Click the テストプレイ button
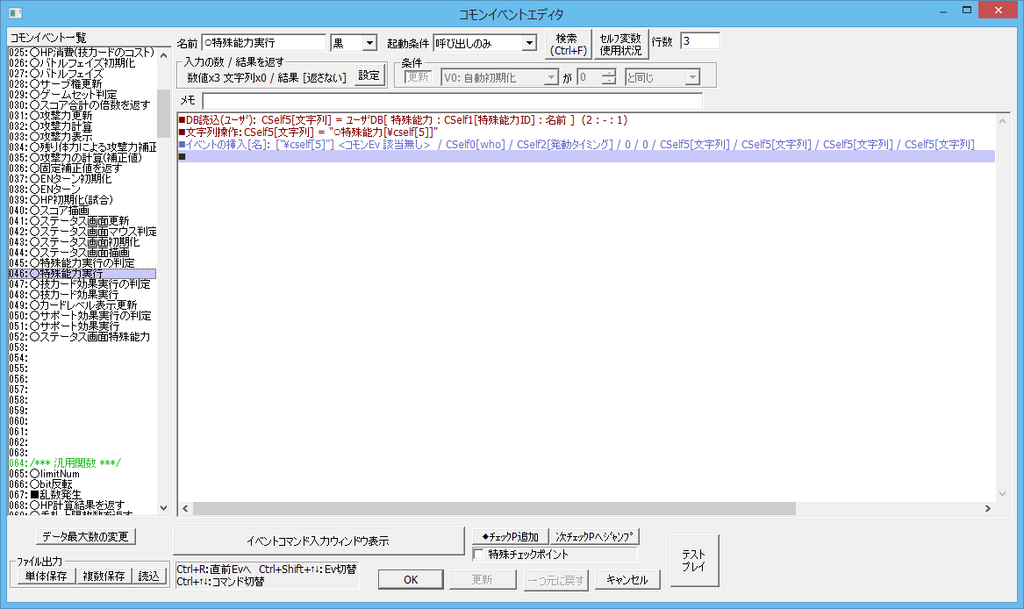1024x609 pixels. [694, 561]
